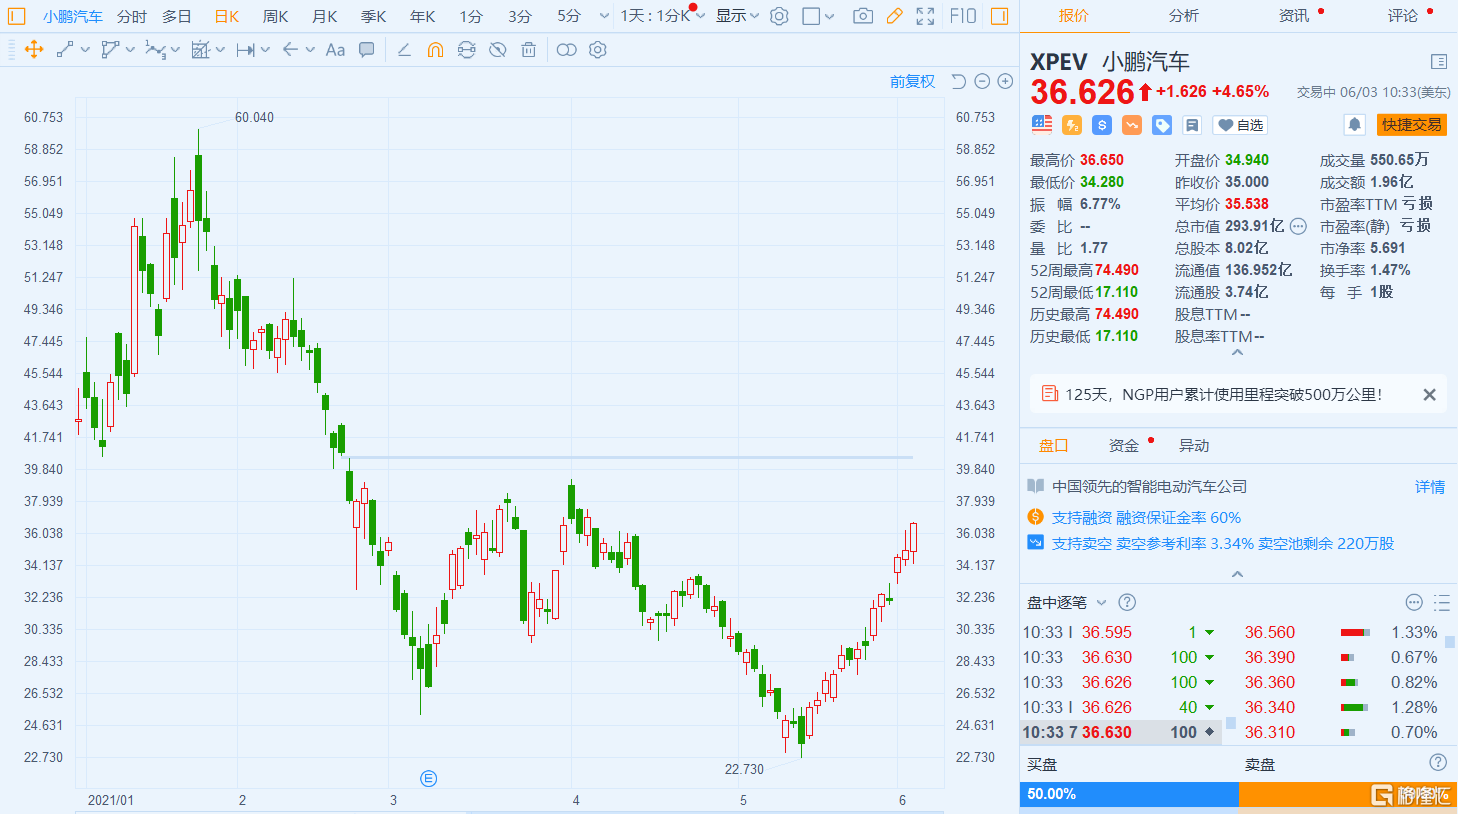Viewport: 1458px width, 814px height.
Task: Open the 资金 capital flow tab
Action: point(1123,446)
